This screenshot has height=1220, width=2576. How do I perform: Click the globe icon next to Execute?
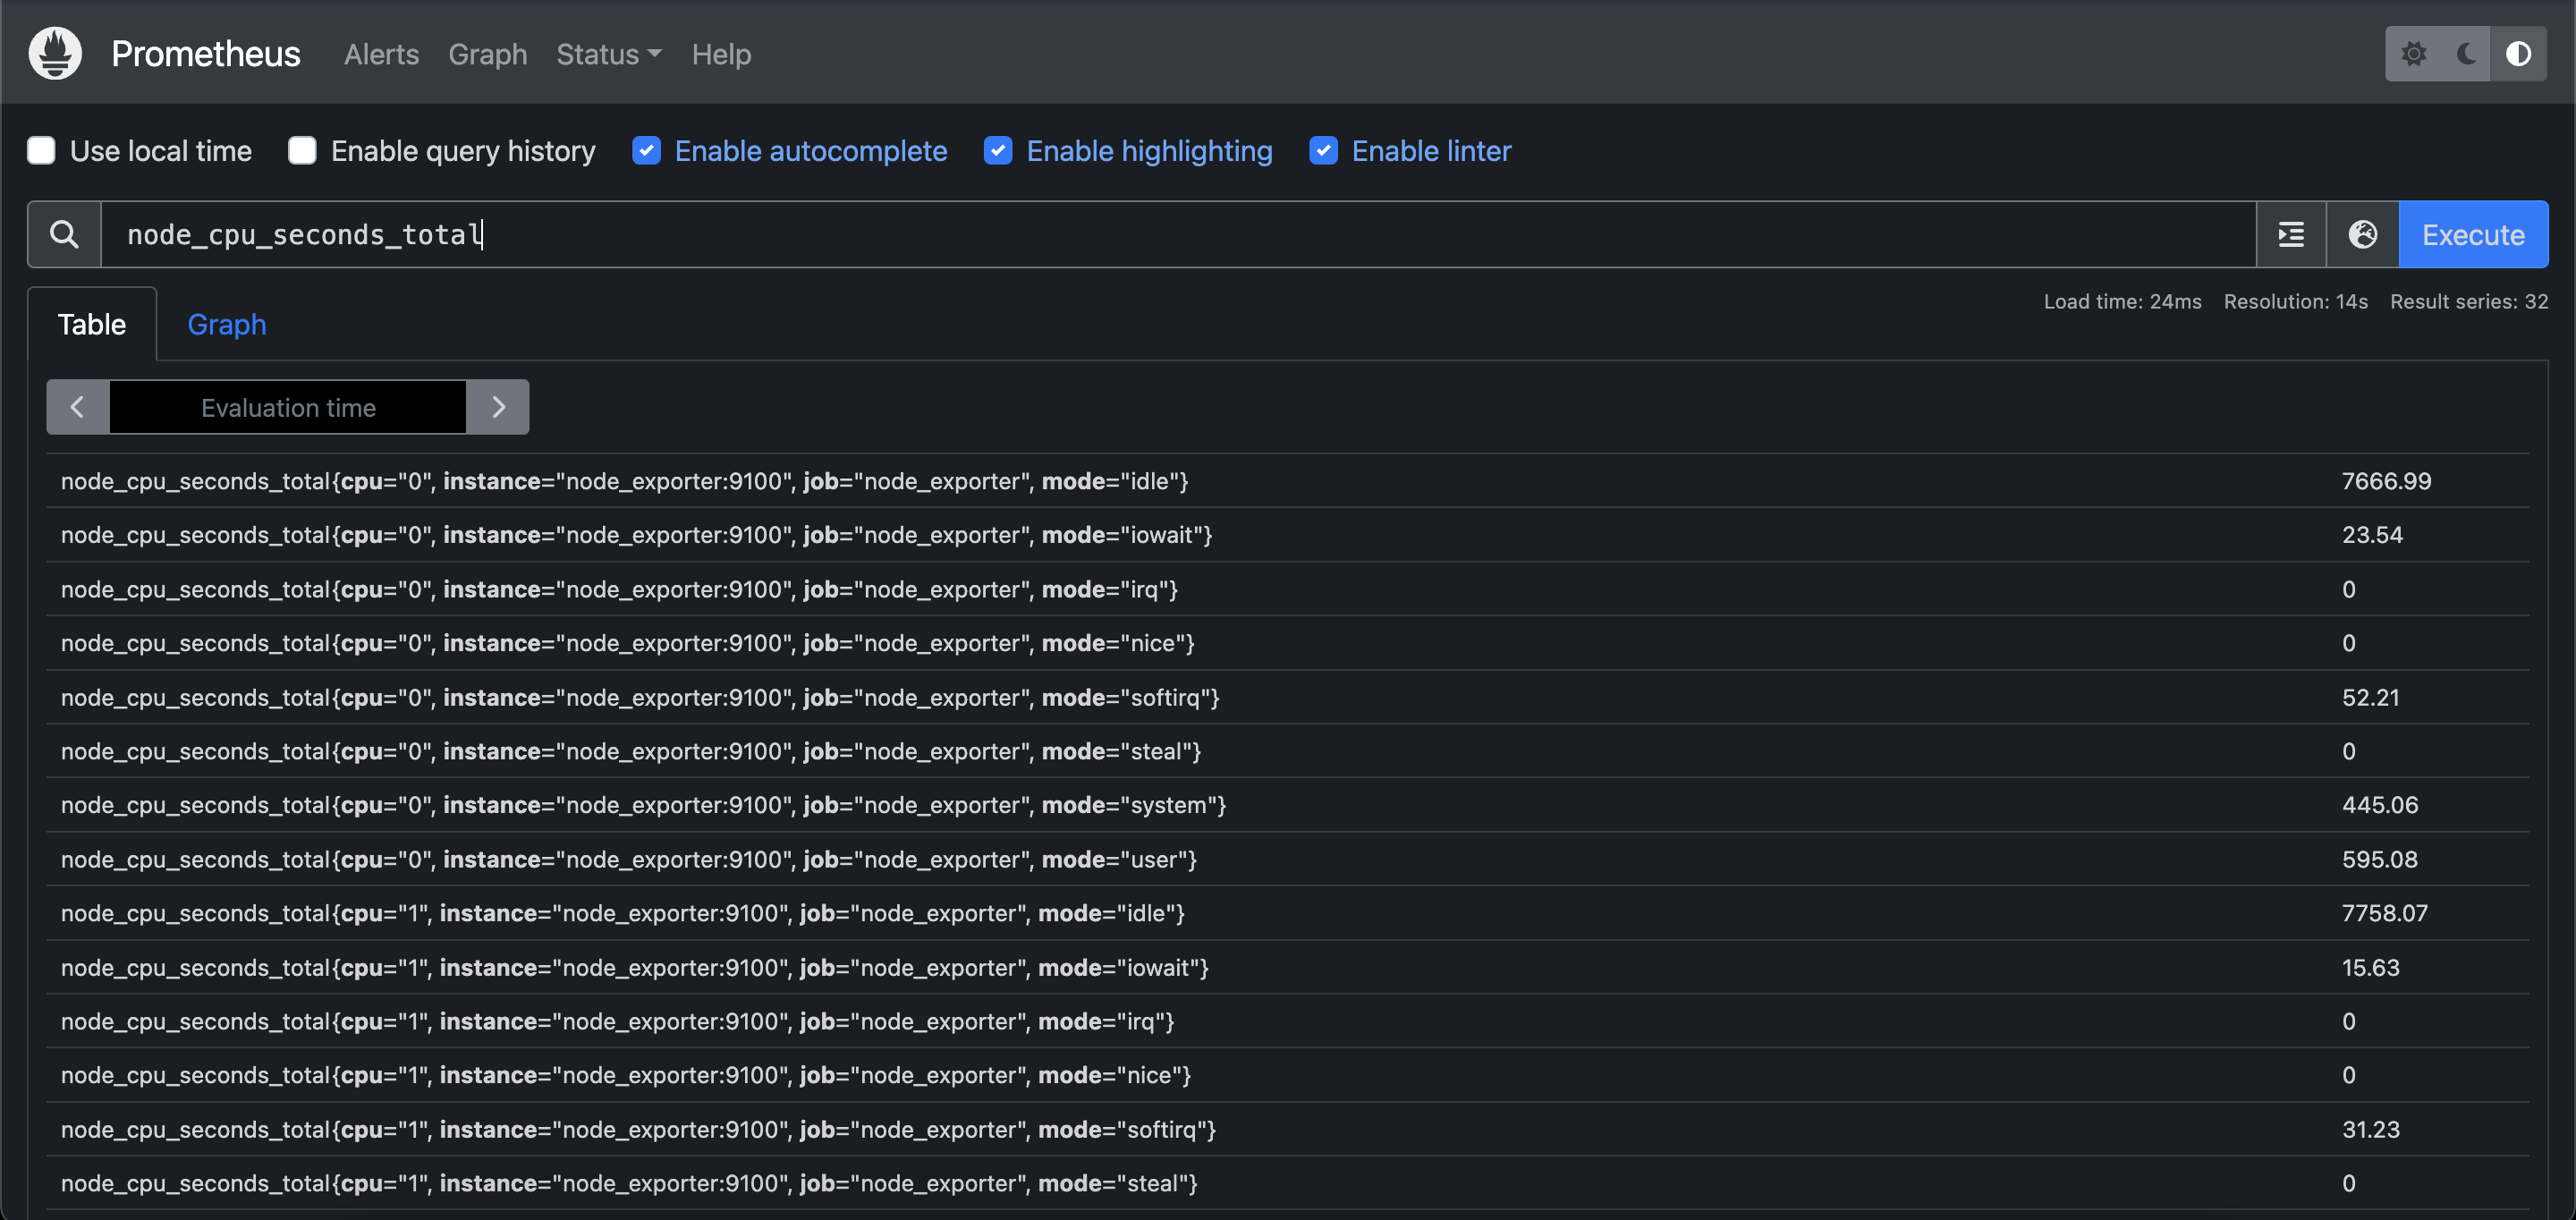pyautogui.click(x=2362, y=234)
